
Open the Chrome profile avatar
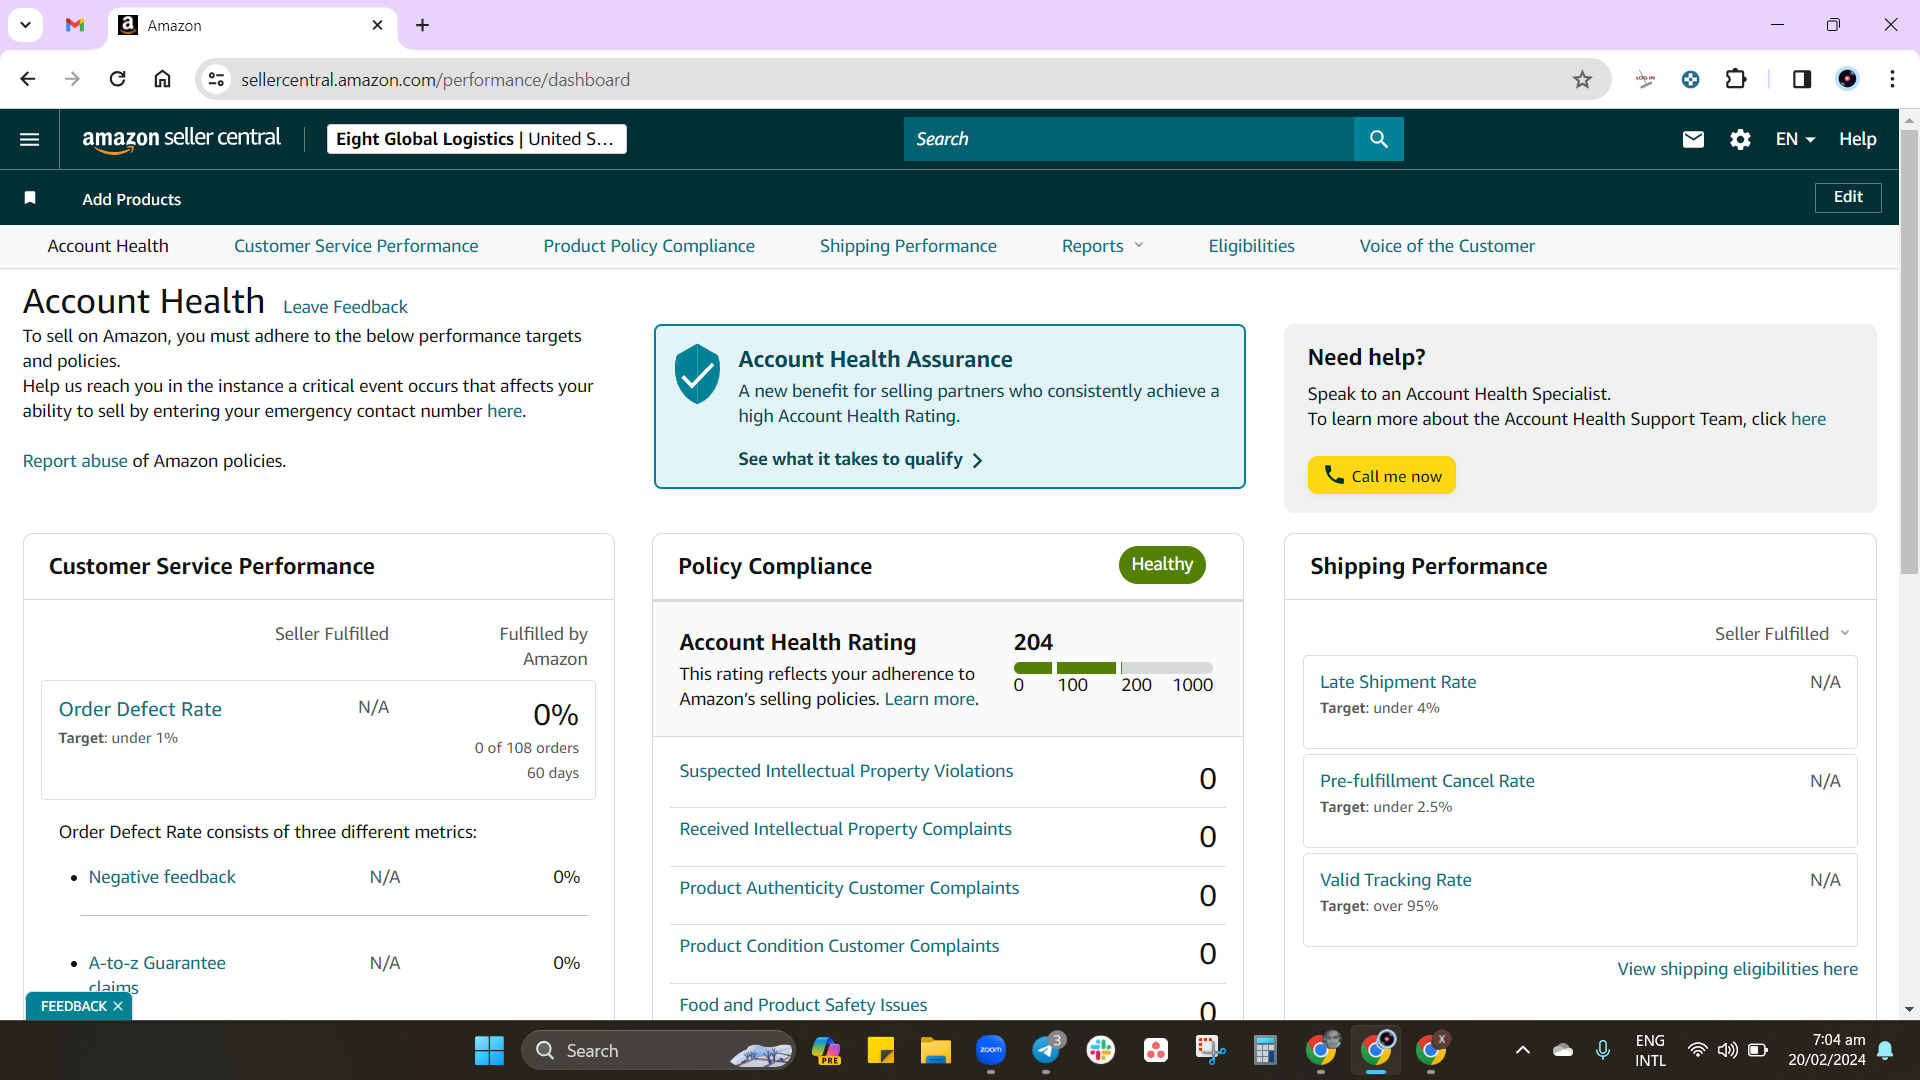coord(1847,79)
